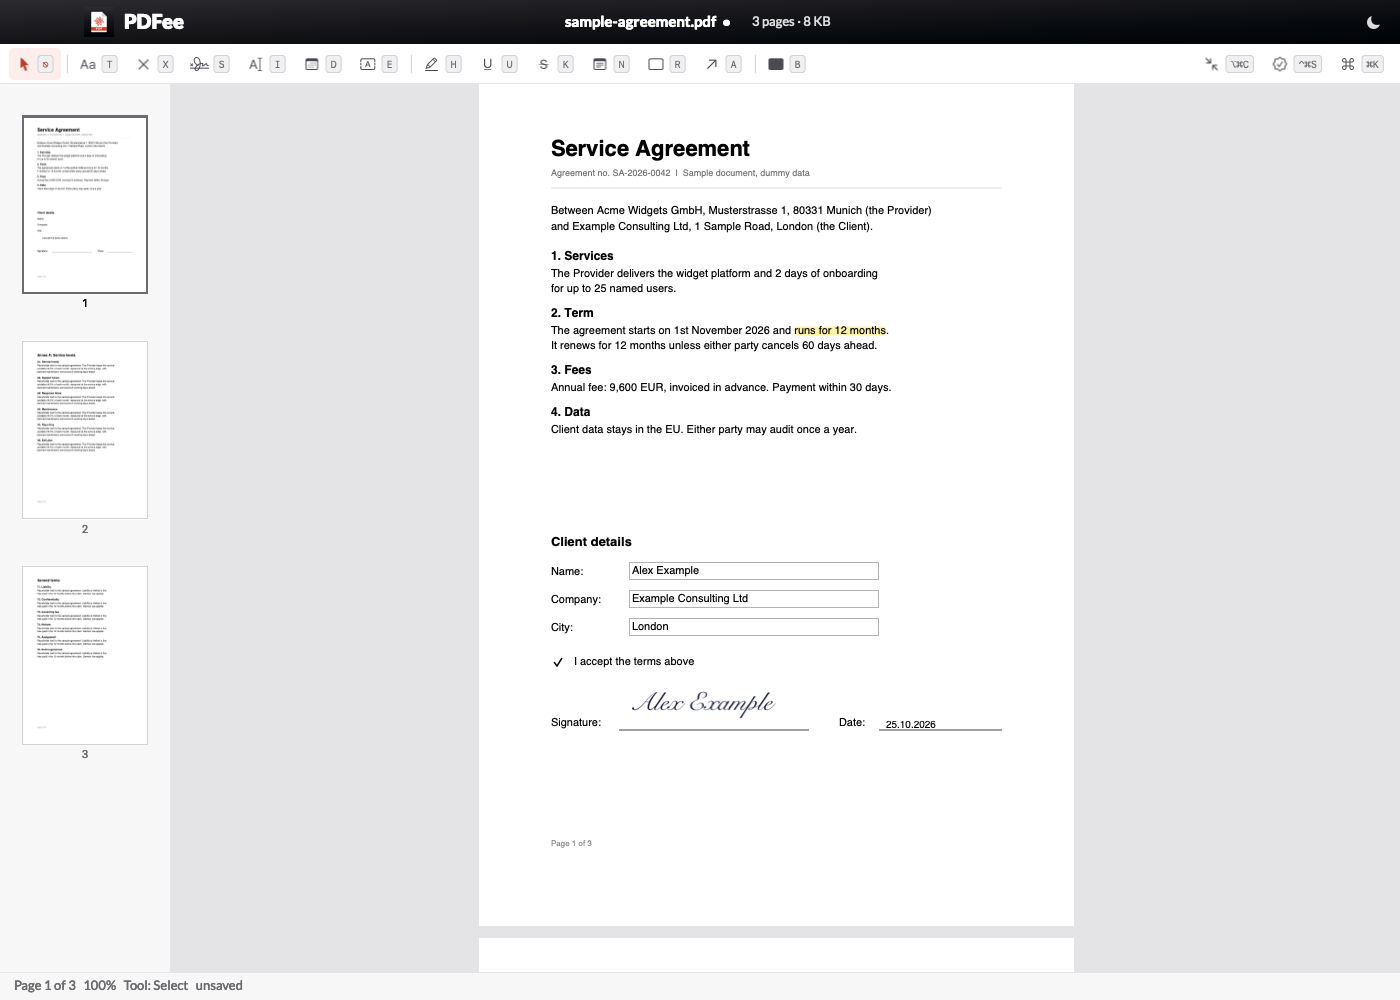Select the Highlight pen tool
Screen dimensions: 1400x1000
coord(442,64)
